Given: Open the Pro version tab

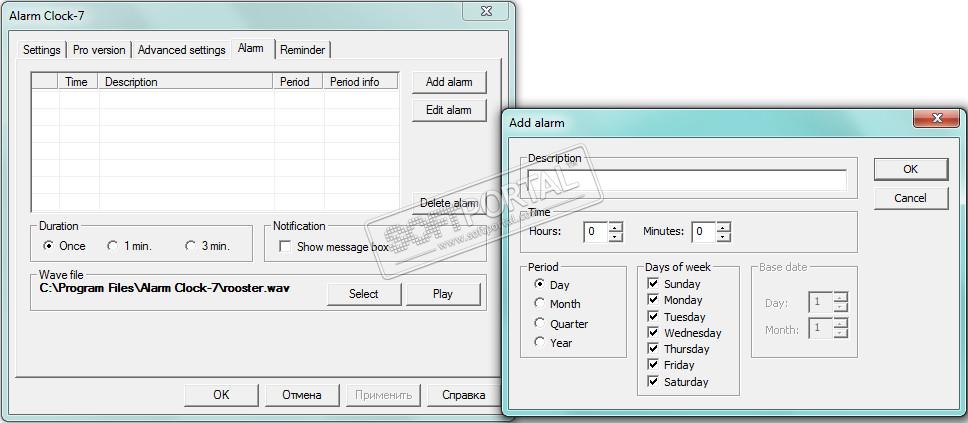Looking at the screenshot, I should tap(99, 50).
